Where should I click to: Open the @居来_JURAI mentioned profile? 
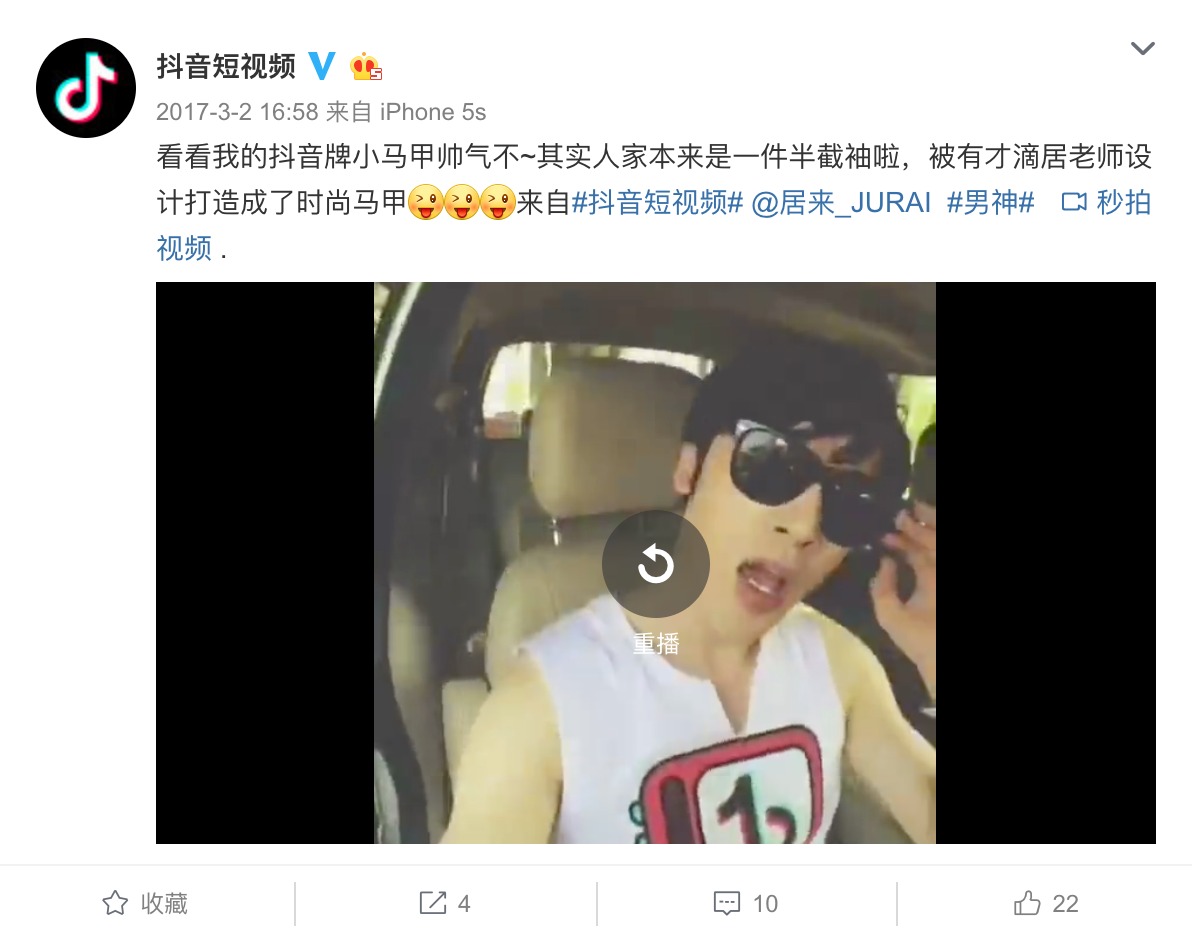pos(841,203)
